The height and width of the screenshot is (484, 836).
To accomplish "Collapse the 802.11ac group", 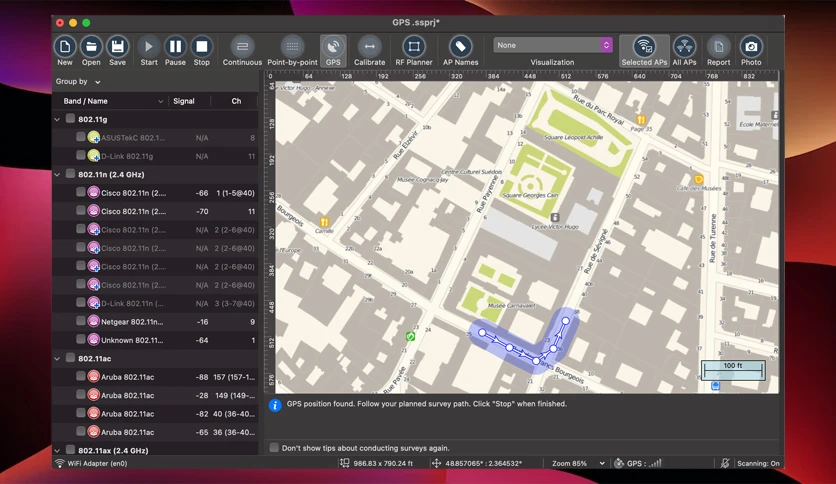I will coord(57,359).
